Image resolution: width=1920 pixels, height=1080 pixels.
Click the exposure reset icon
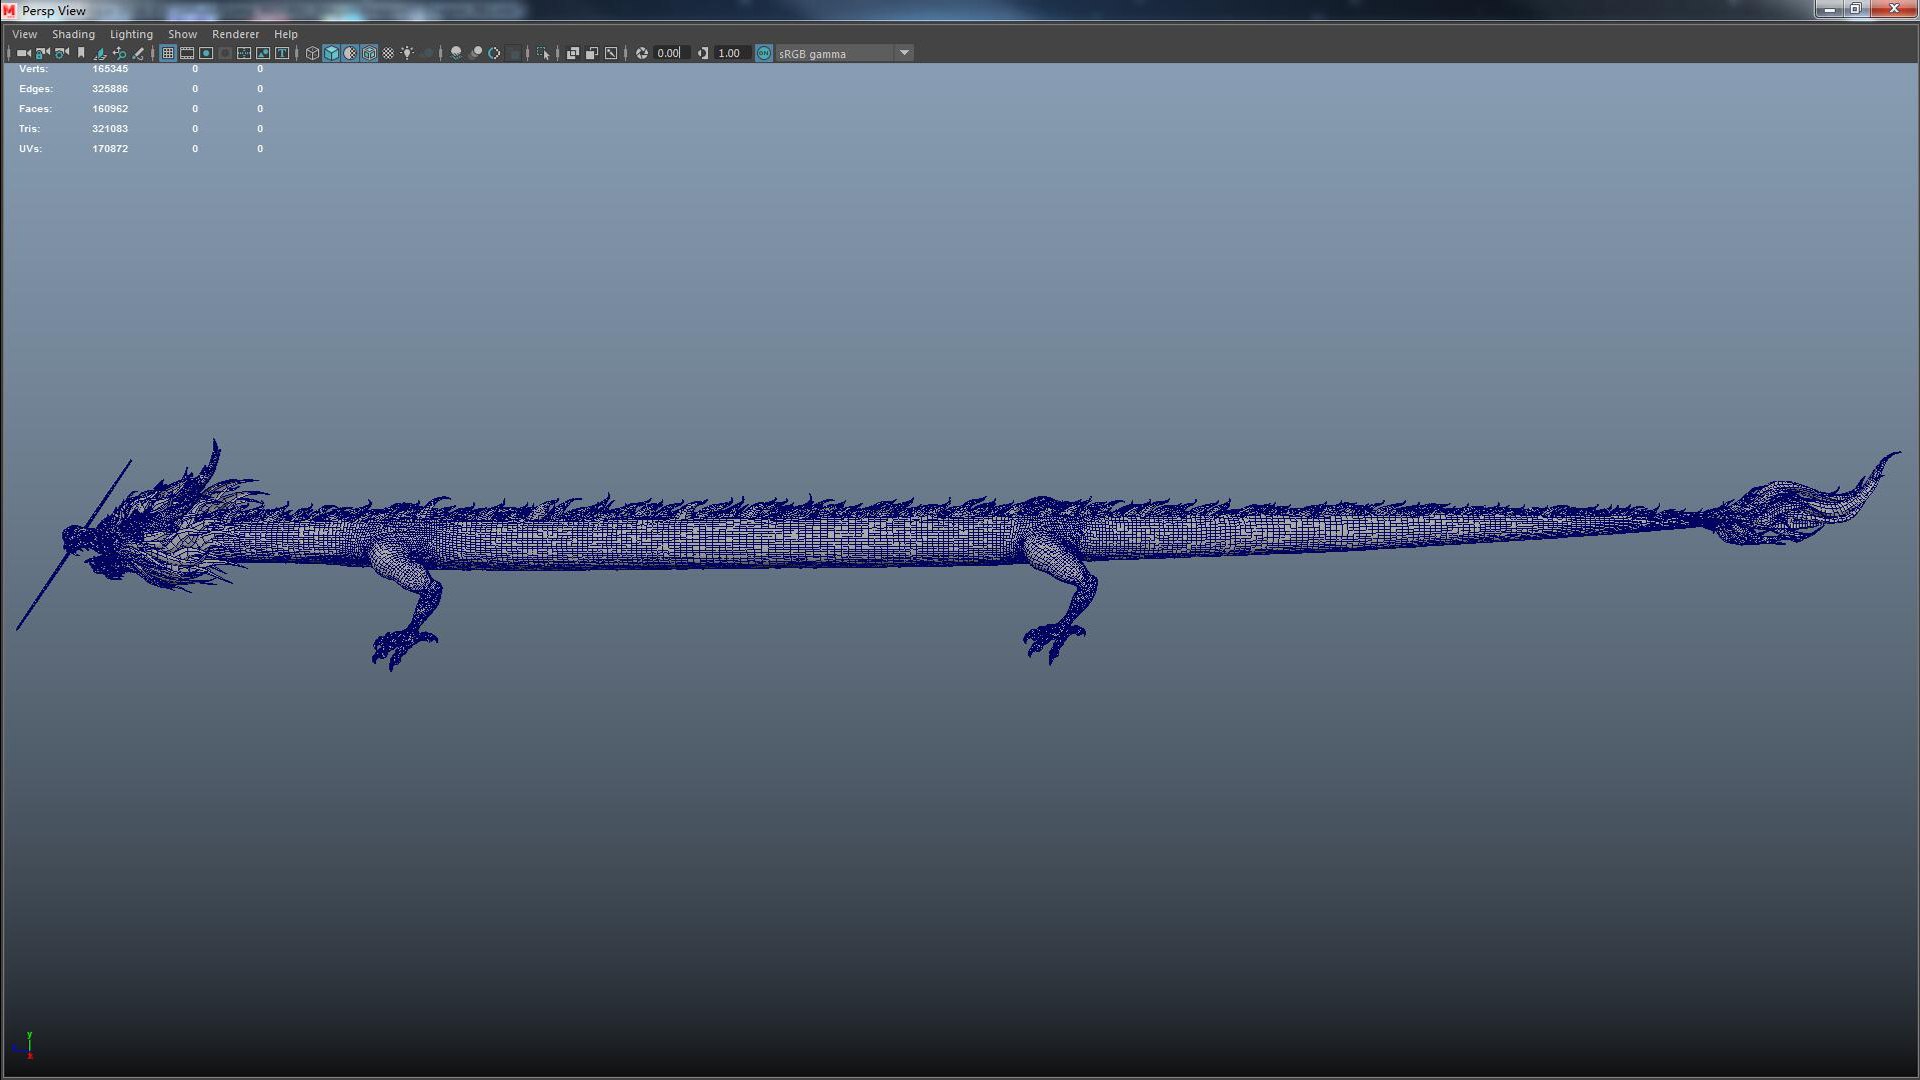[x=642, y=53]
